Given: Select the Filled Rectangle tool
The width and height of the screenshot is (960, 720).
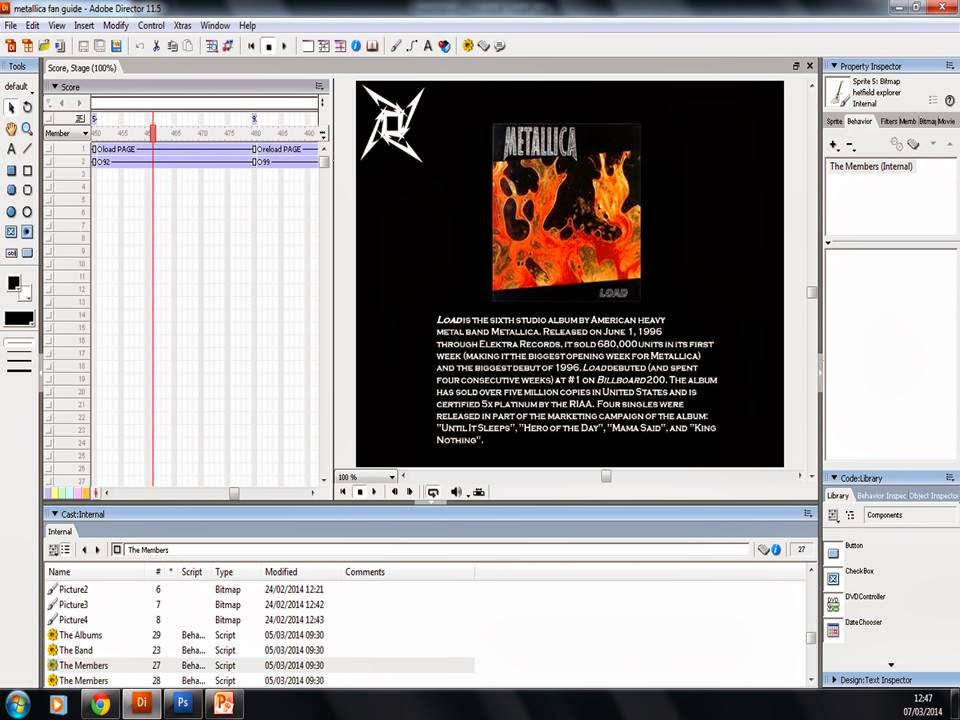Looking at the screenshot, I should (x=11, y=170).
